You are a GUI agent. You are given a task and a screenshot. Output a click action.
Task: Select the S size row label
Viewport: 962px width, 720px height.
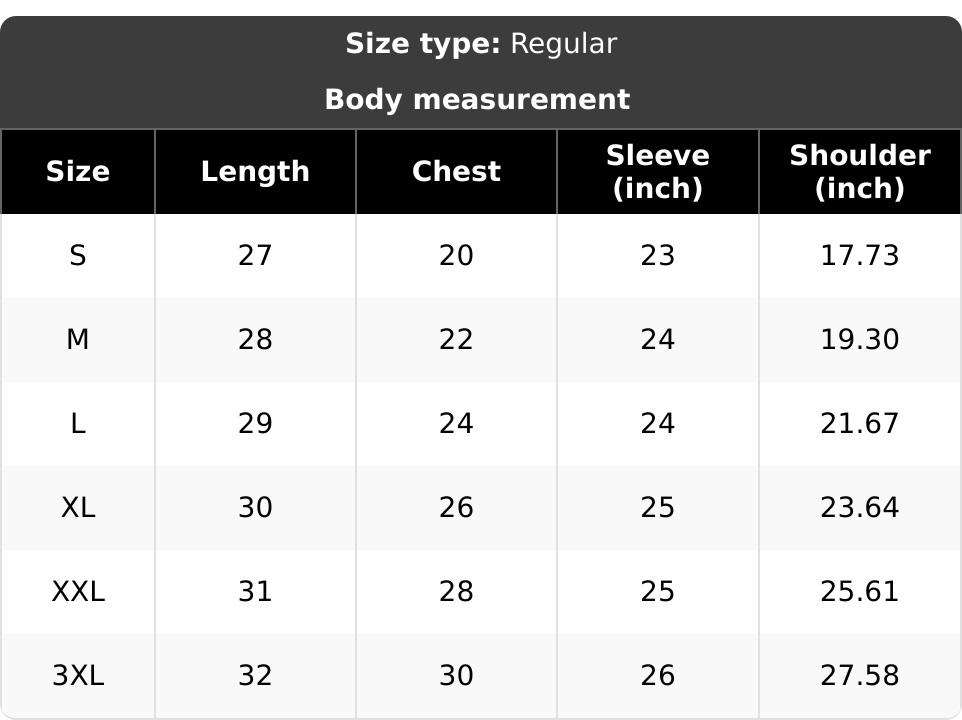[x=78, y=256]
